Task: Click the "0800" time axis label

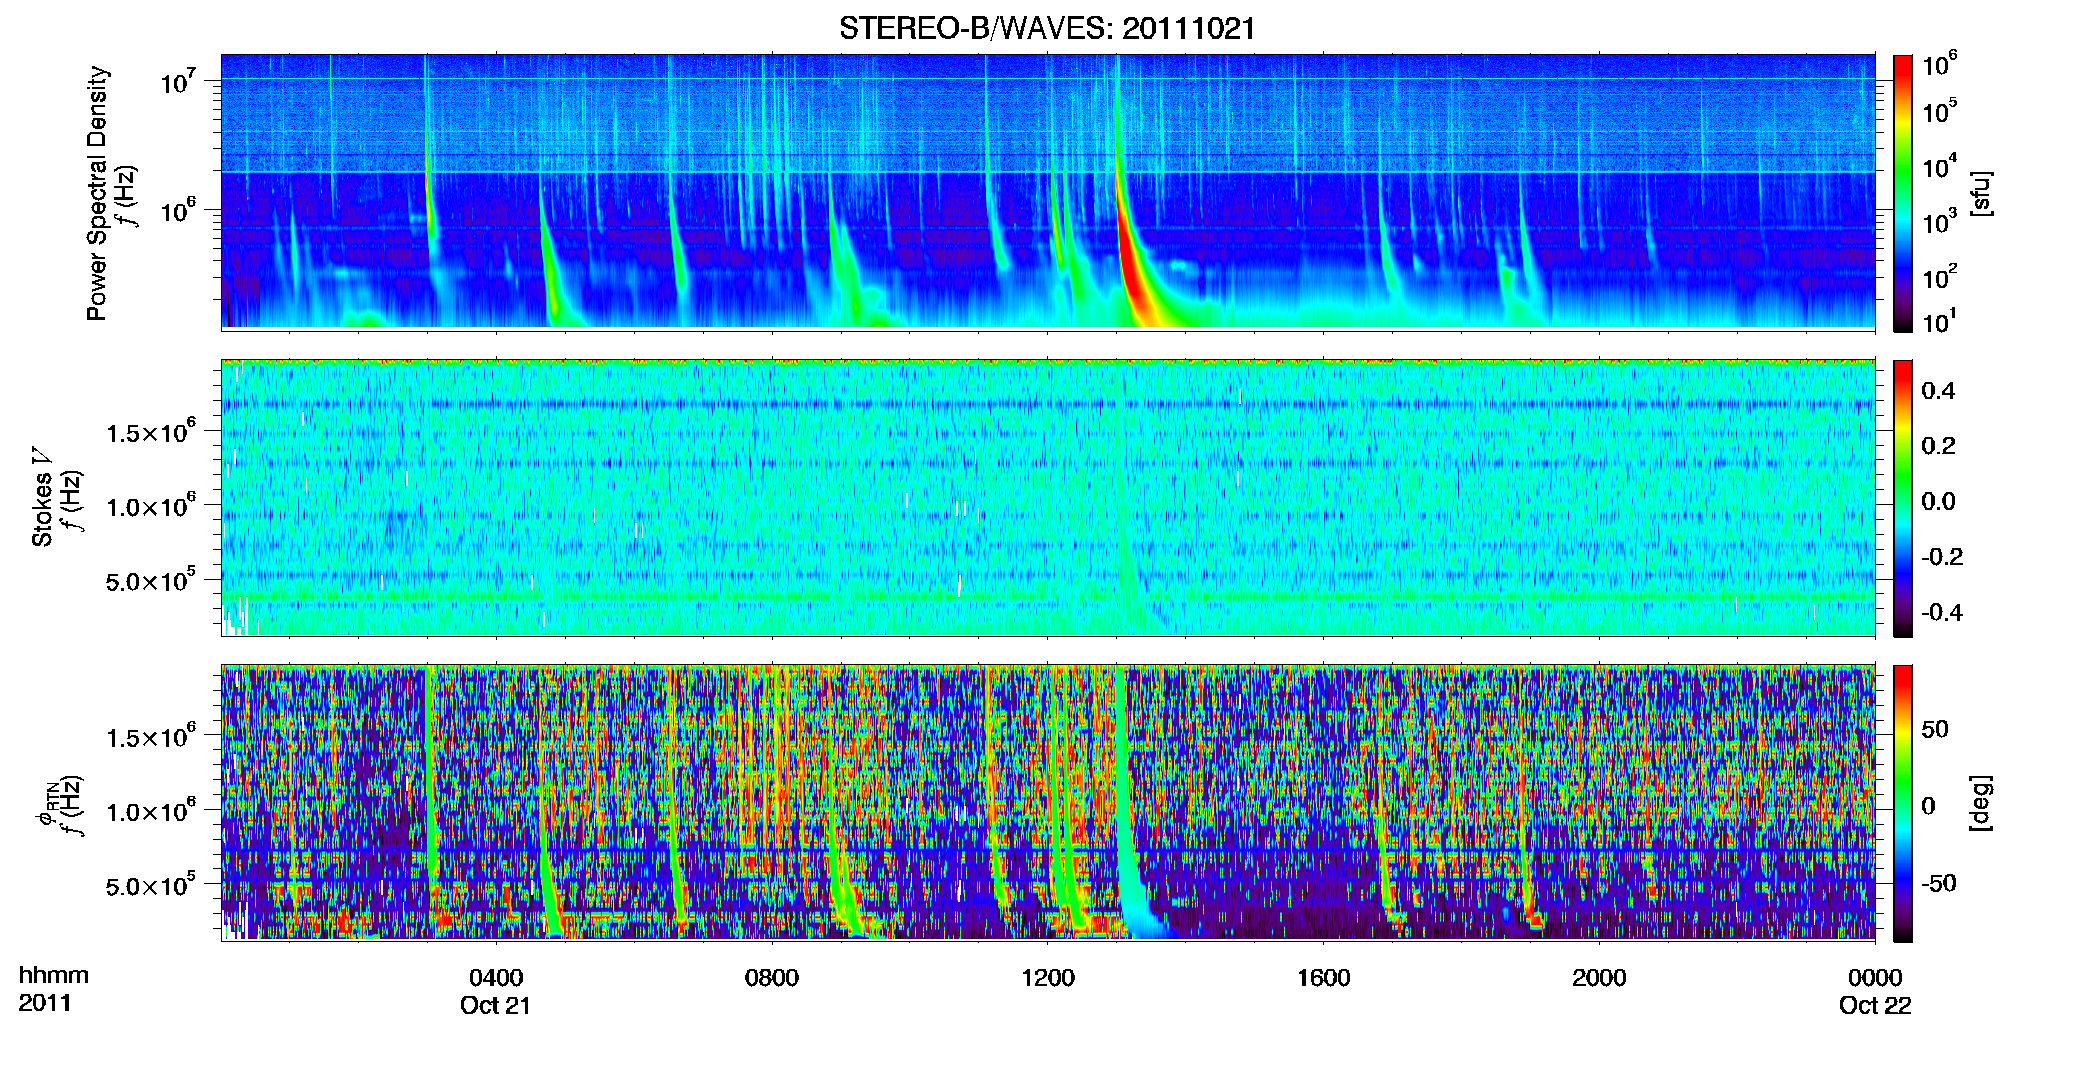Action: pos(772,978)
